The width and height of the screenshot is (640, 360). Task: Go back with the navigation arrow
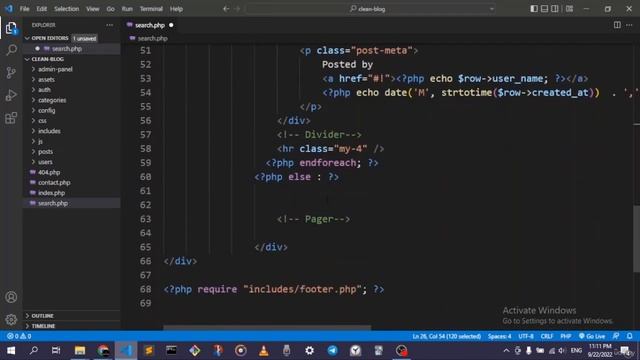(x=226, y=9)
